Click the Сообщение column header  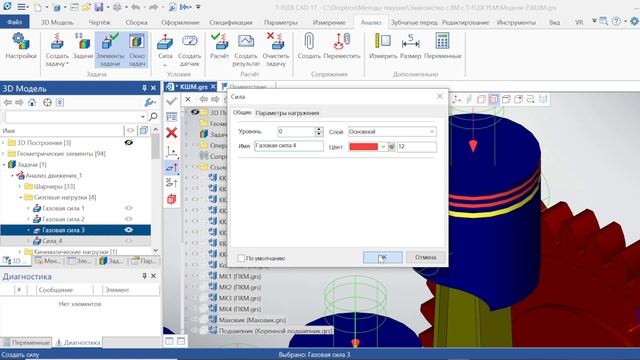tap(56, 290)
